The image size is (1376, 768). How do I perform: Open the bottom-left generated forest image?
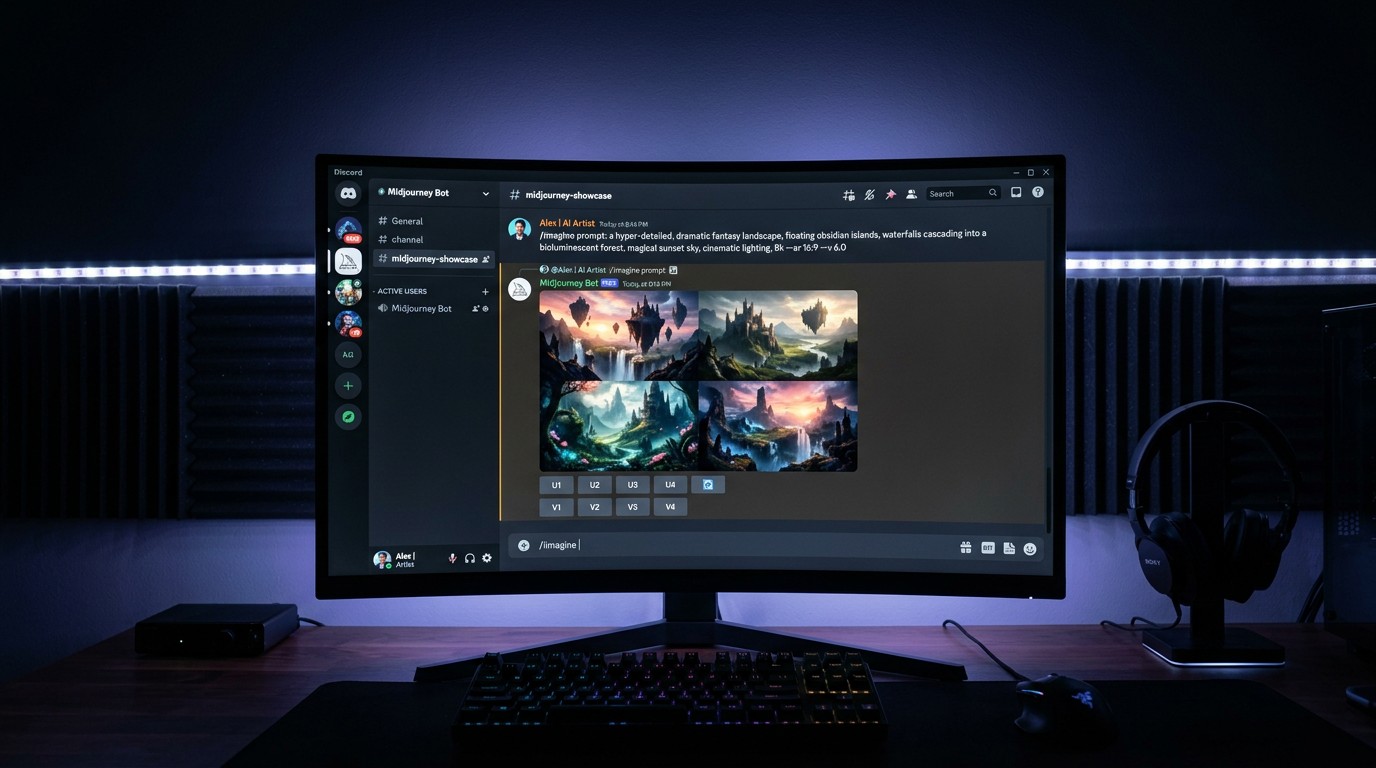pos(618,426)
